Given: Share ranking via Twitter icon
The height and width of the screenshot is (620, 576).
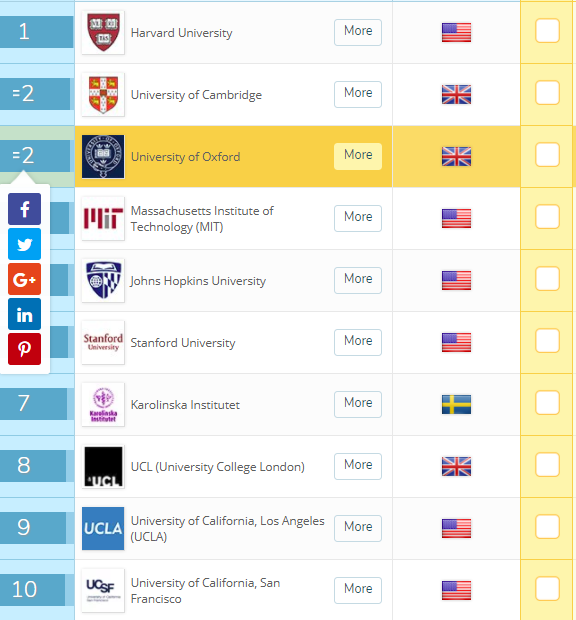Looking at the screenshot, I should (x=25, y=244).
